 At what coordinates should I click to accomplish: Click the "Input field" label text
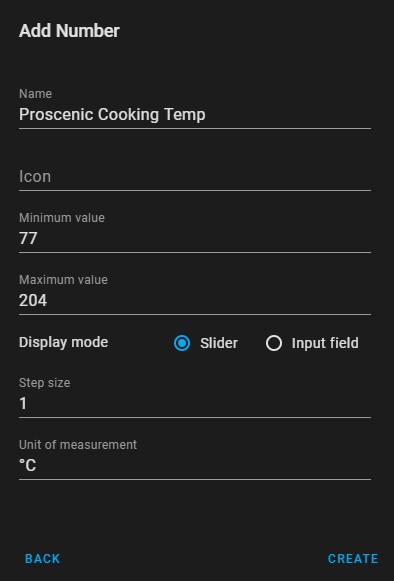325,343
